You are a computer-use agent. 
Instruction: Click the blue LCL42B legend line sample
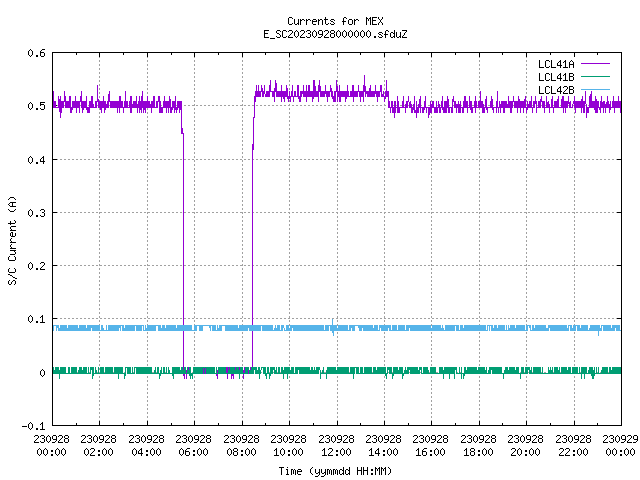tap(595, 90)
